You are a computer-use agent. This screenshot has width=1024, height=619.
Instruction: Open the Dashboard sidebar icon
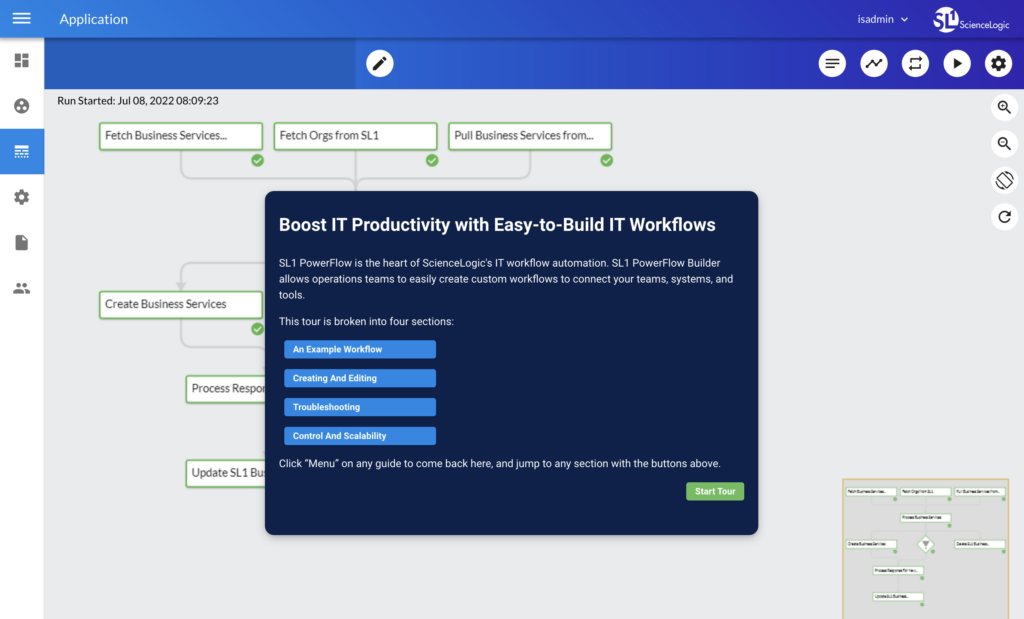22,61
